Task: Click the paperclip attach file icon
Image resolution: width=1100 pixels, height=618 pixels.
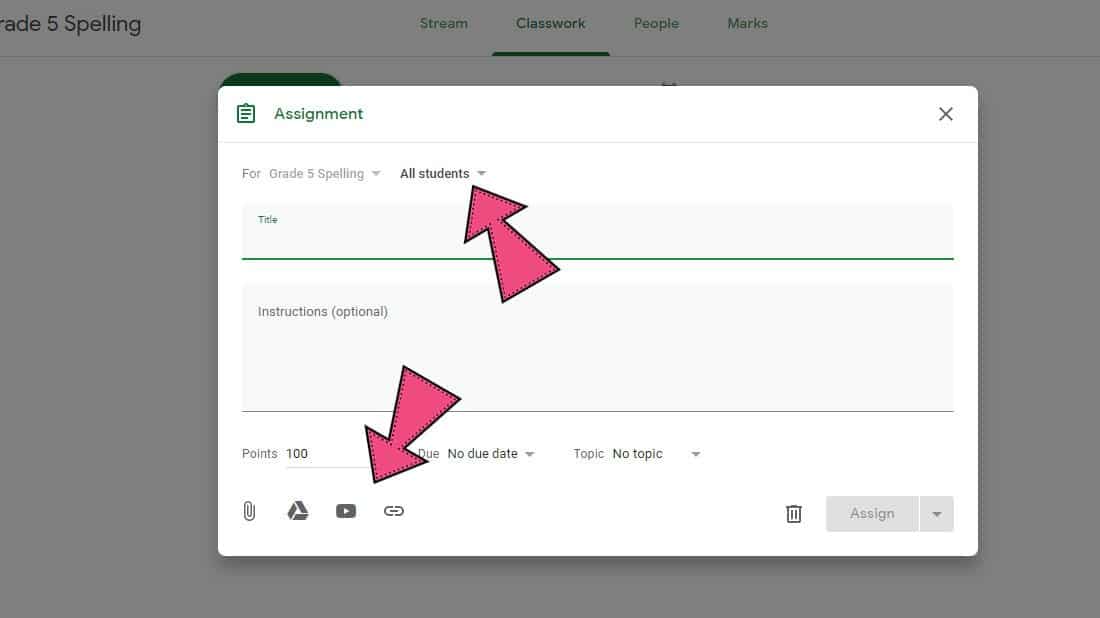Action: pos(249,511)
